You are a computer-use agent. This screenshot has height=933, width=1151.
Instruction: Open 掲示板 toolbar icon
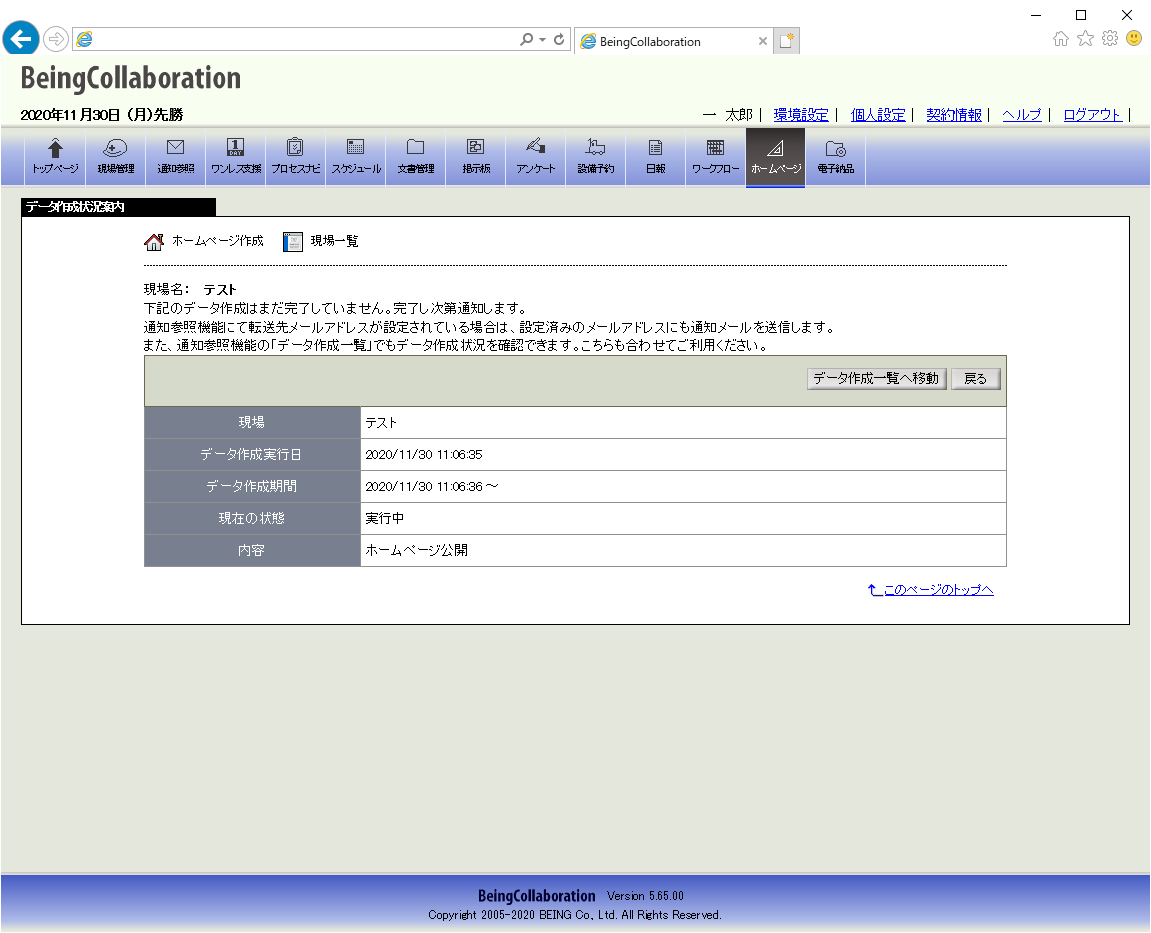tap(476, 156)
